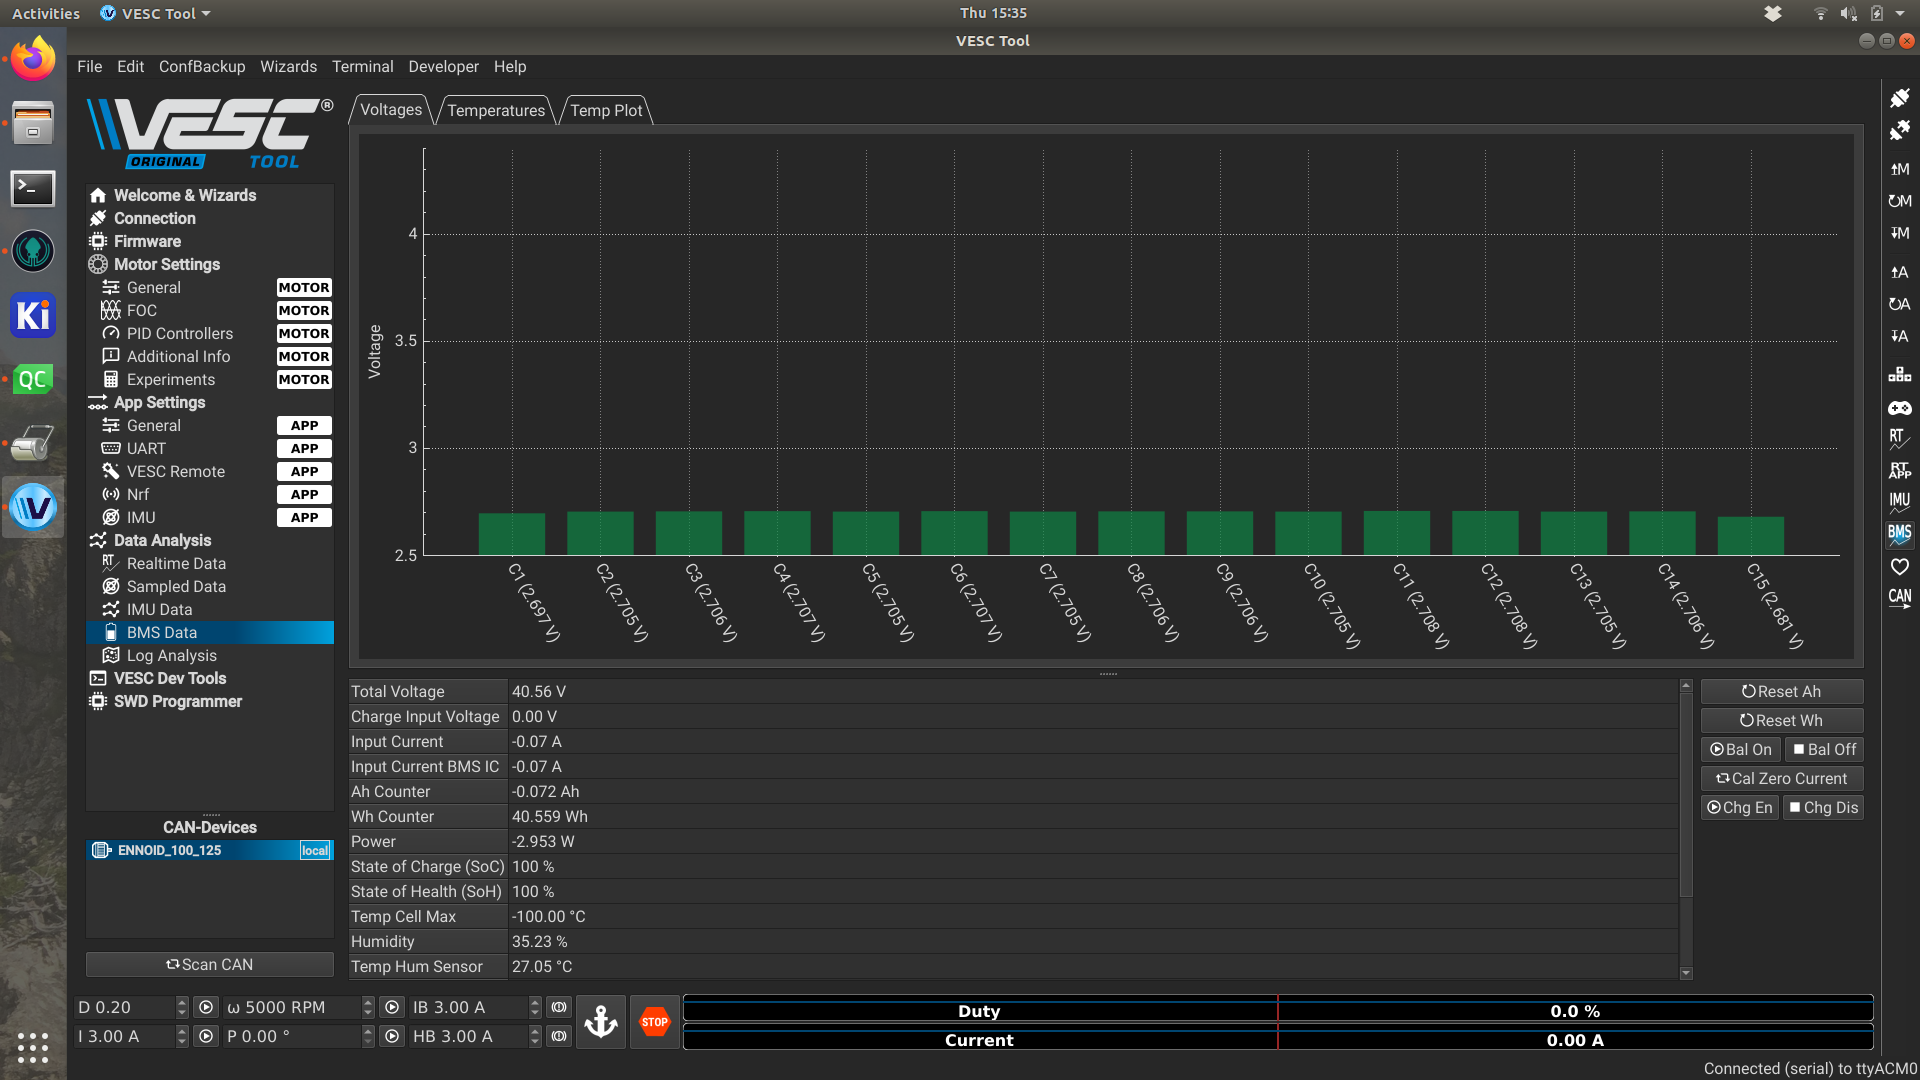Show applications grid in dock
The height and width of the screenshot is (1080, 1920).
(x=33, y=1047)
